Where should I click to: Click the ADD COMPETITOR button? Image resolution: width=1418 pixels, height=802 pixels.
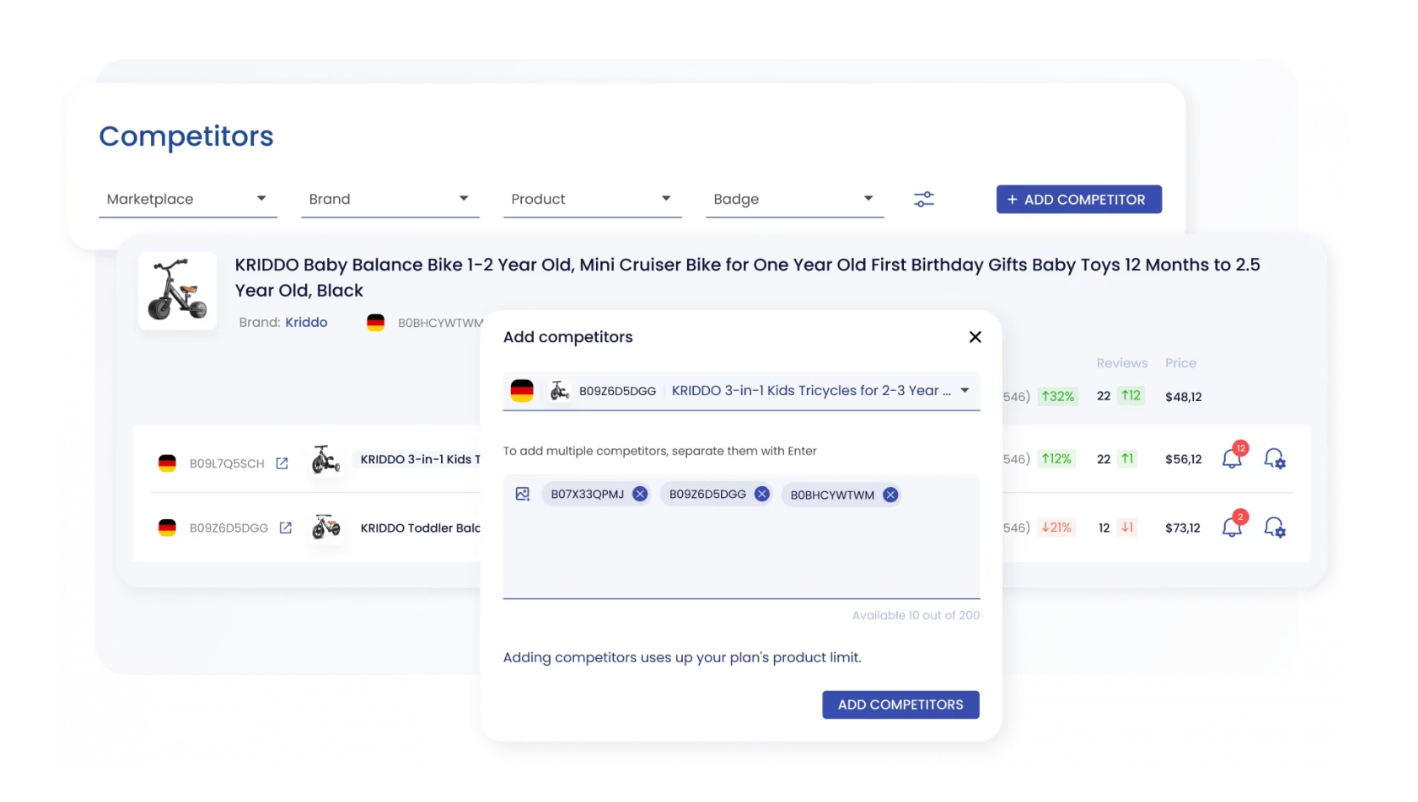pyautogui.click(x=1079, y=199)
